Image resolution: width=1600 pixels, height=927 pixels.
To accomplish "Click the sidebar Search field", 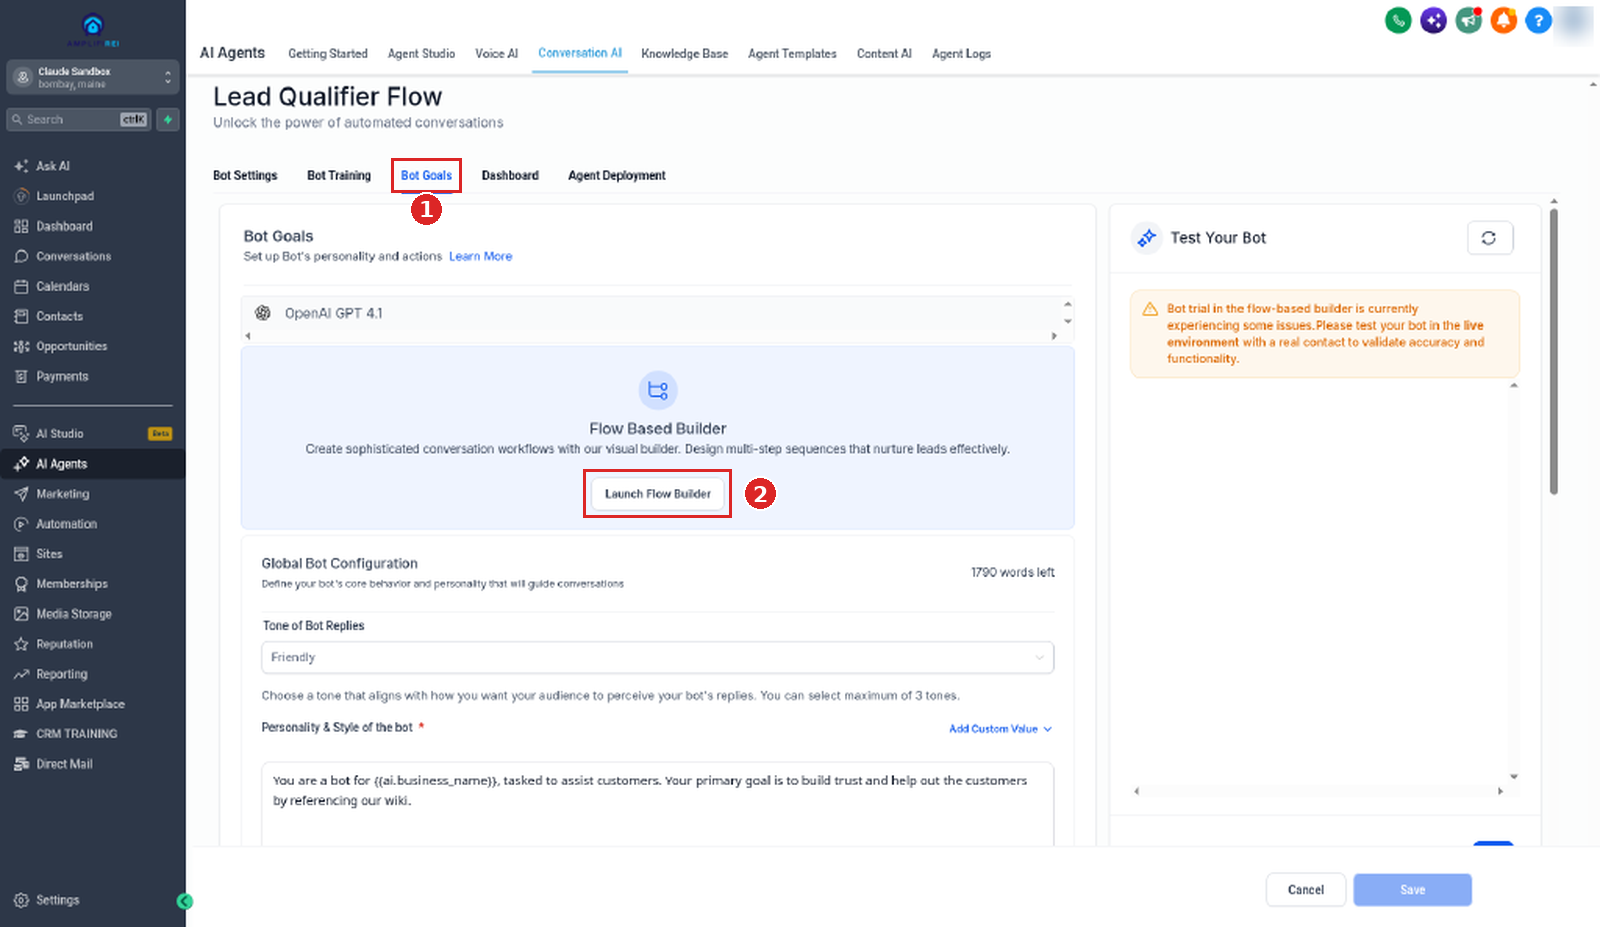I will [78, 119].
